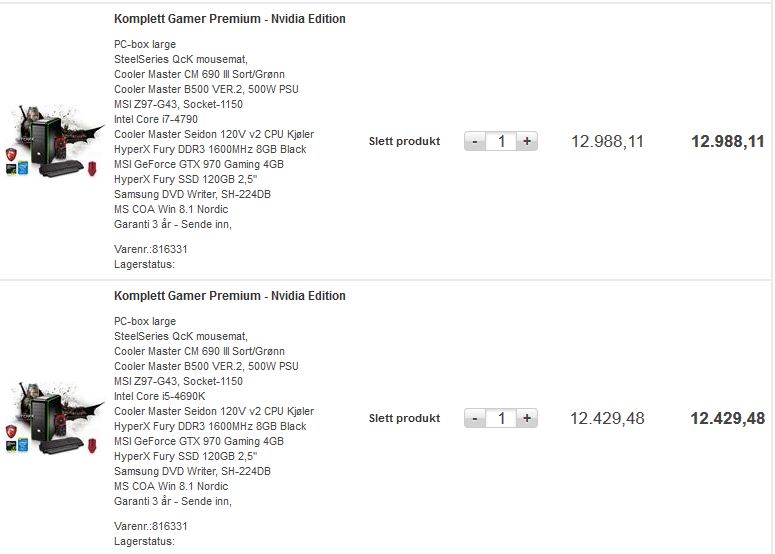Decrease quantity of the i5-4690K computer
The width and height of the screenshot is (775, 554).
[x=474, y=418]
